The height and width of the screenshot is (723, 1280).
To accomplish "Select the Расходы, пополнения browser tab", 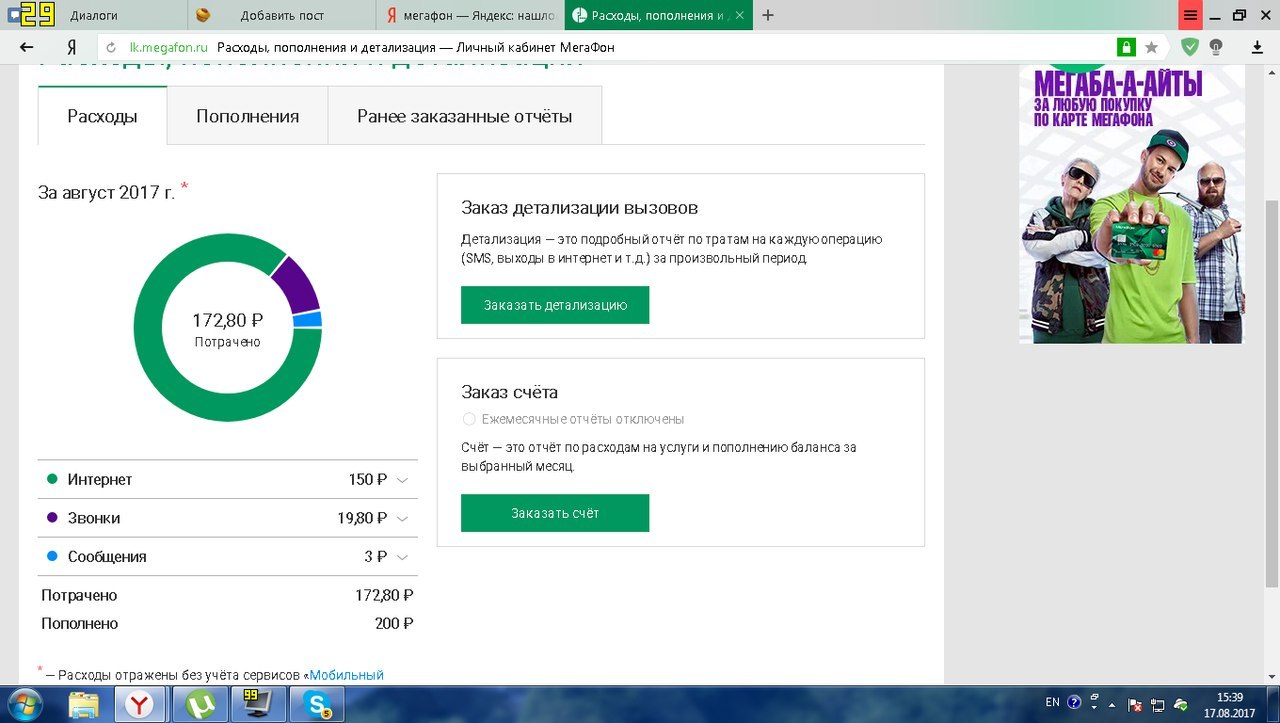I will click(x=658, y=15).
